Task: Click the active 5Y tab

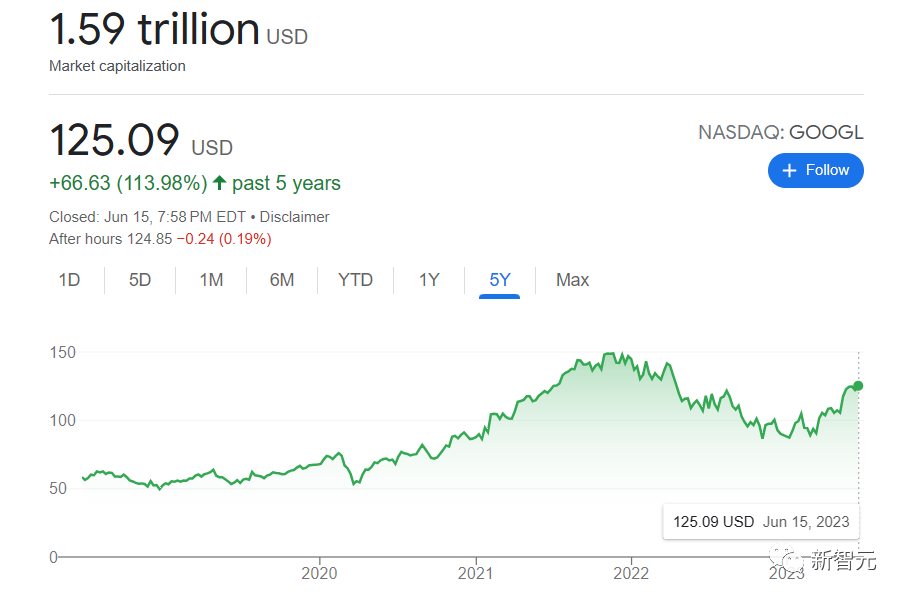Action: coord(500,280)
